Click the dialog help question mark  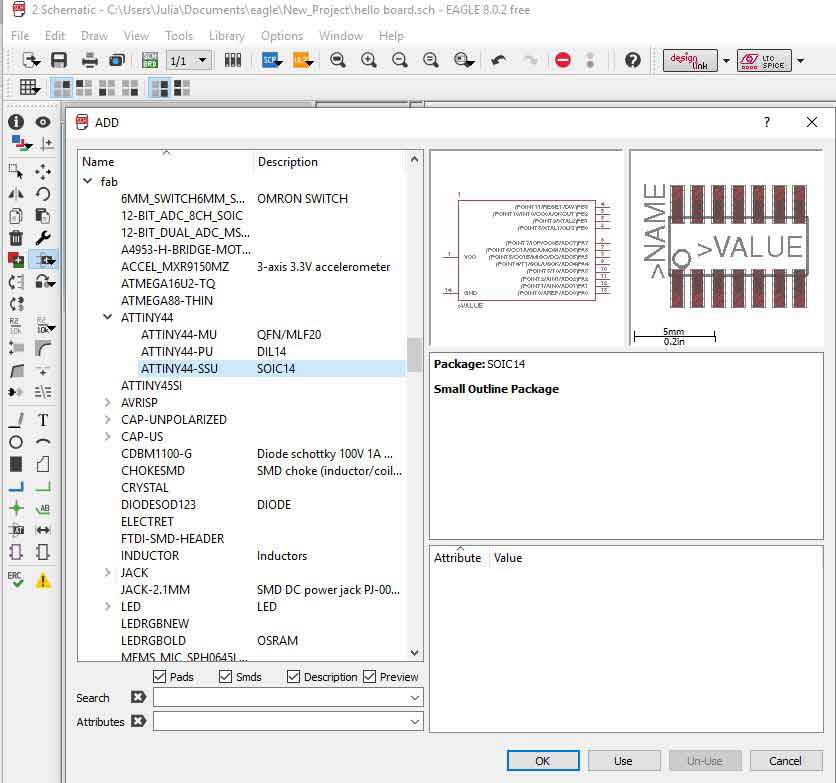(767, 122)
